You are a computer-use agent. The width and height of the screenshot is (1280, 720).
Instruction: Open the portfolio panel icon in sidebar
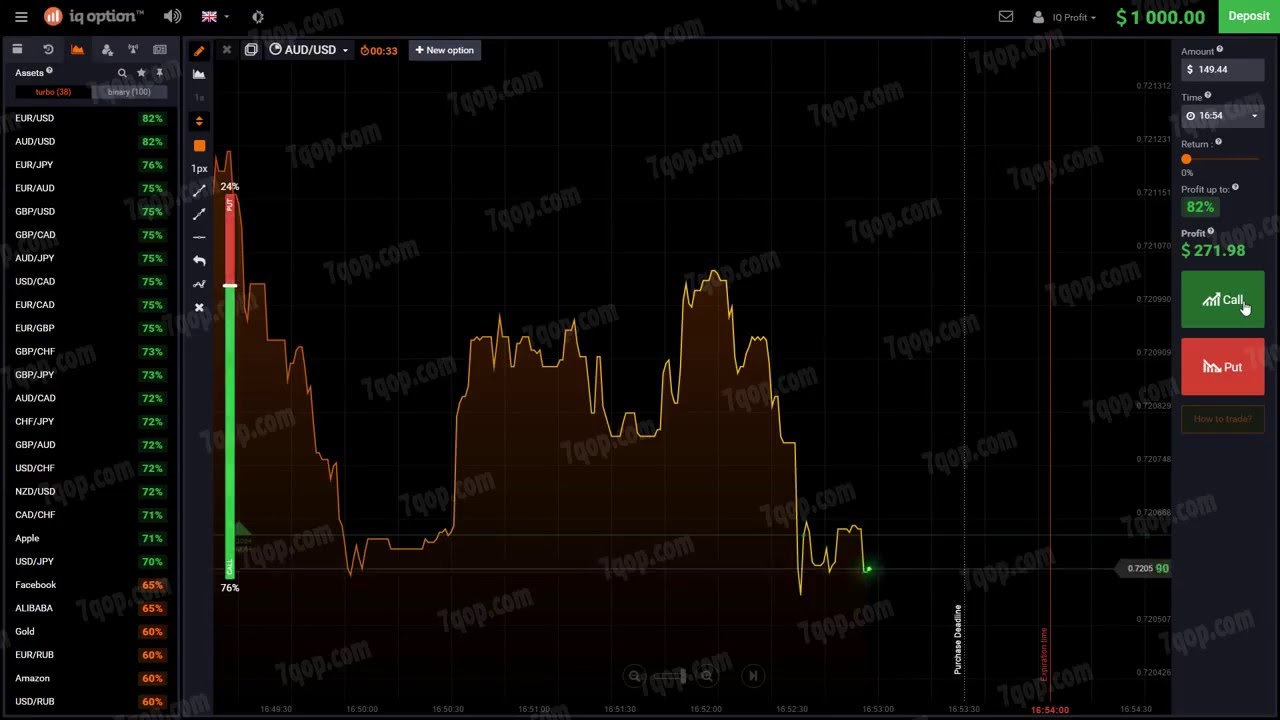[x=17, y=49]
